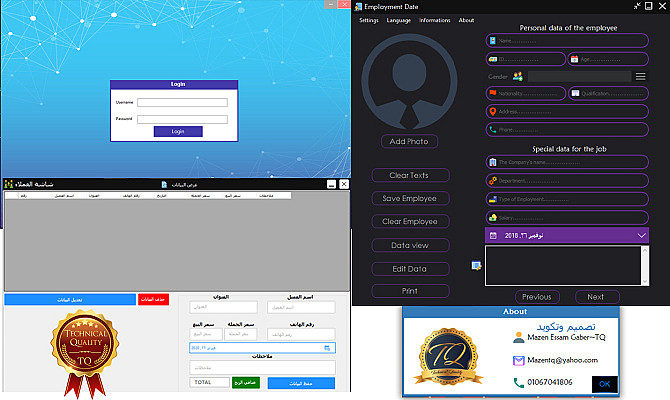This screenshot has height=400, width=670.
Task: Click the Clear Texts button
Action: (x=410, y=175)
